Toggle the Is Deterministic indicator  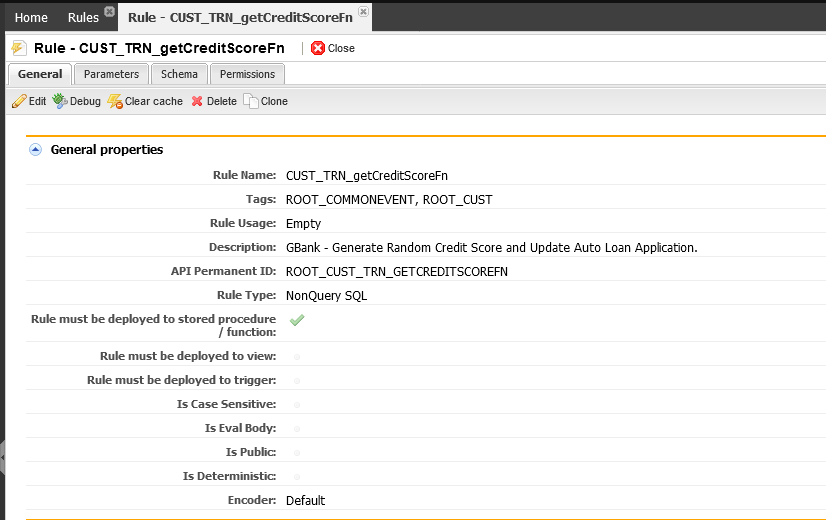click(x=297, y=477)
